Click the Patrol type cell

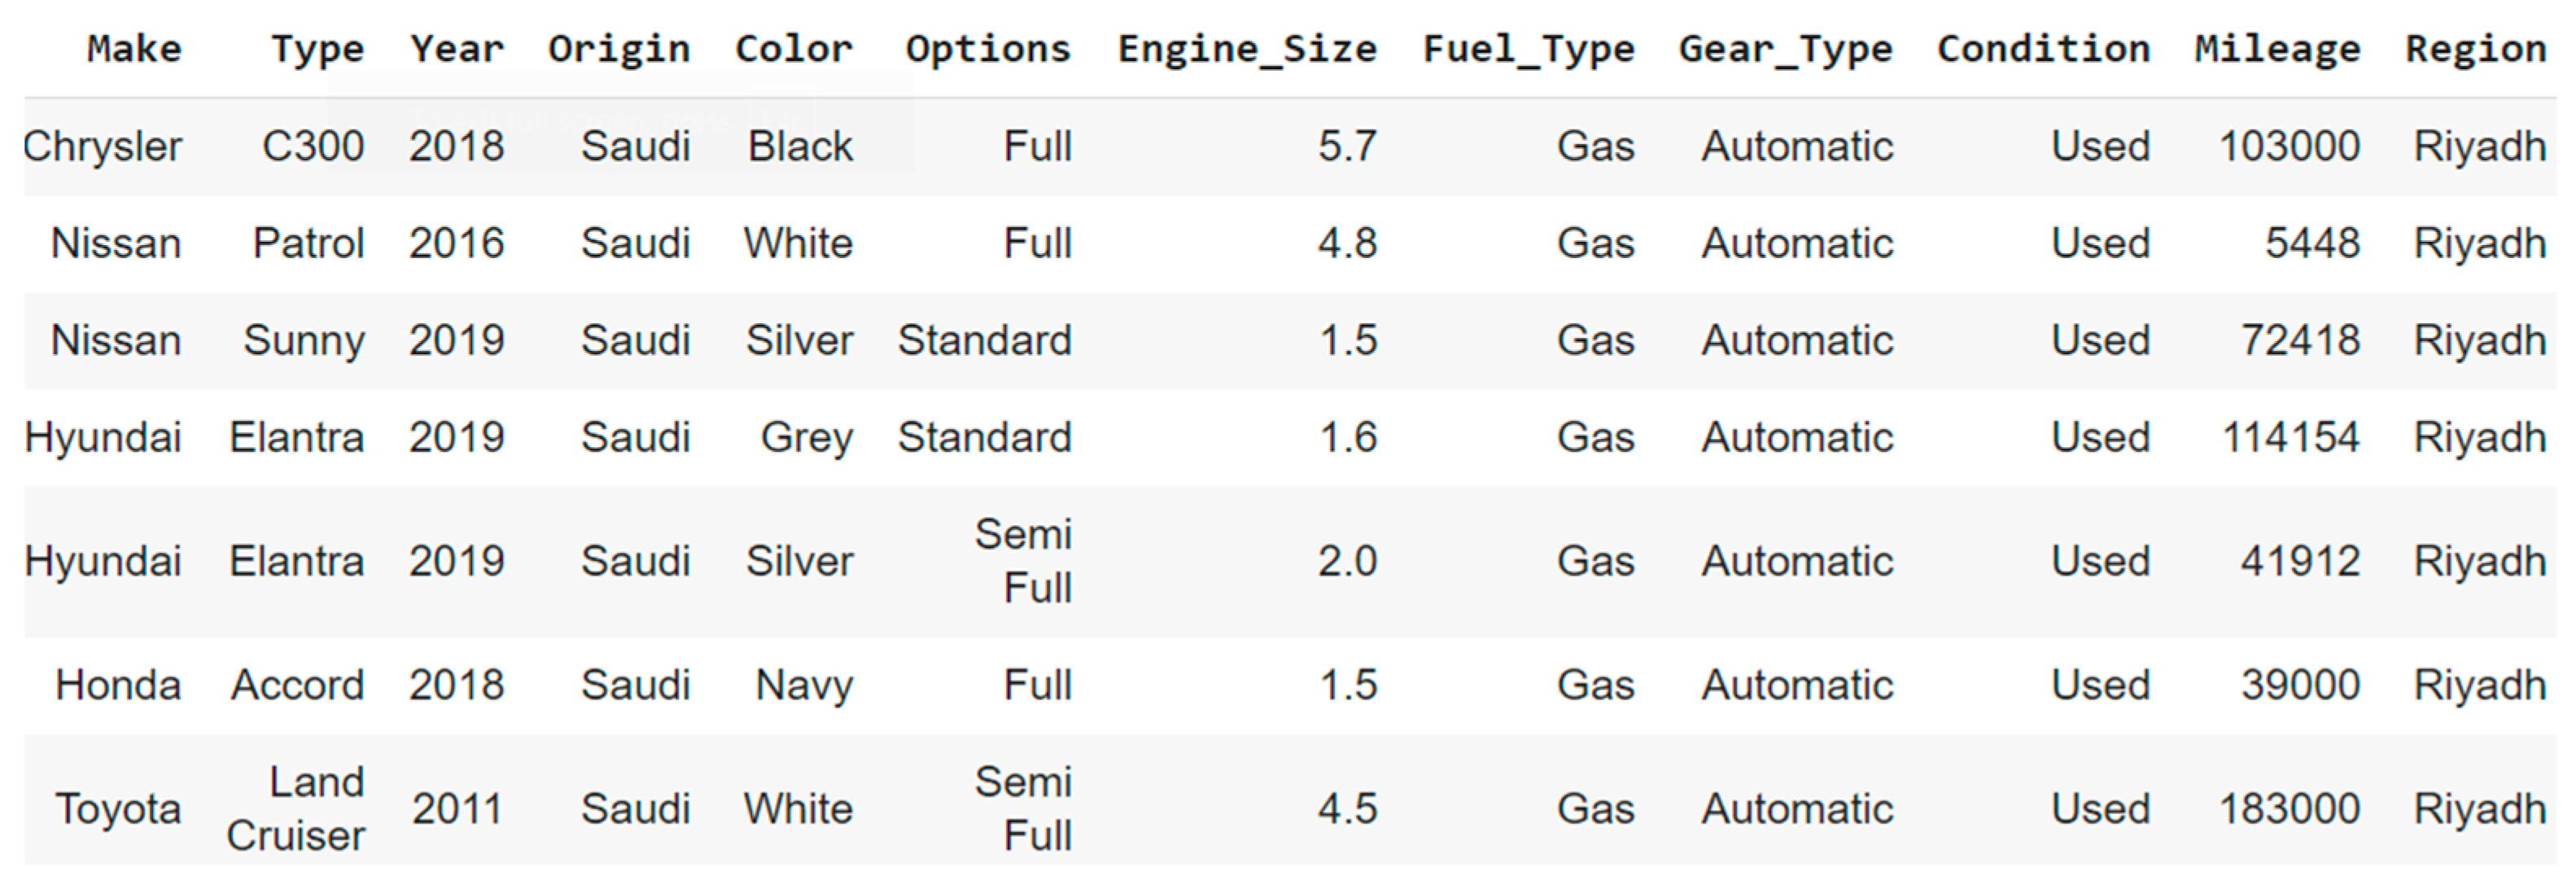(308, 244)
